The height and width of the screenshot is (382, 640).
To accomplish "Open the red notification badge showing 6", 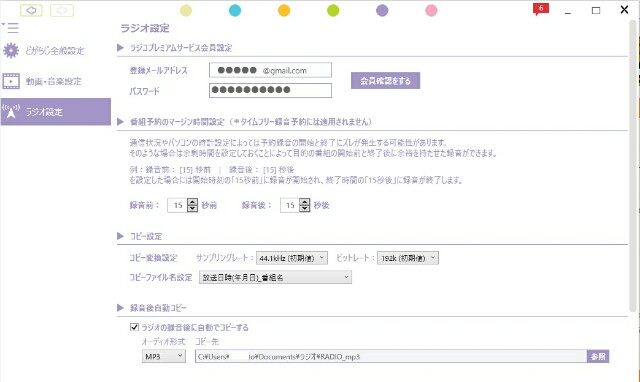I will coord(541,9).
